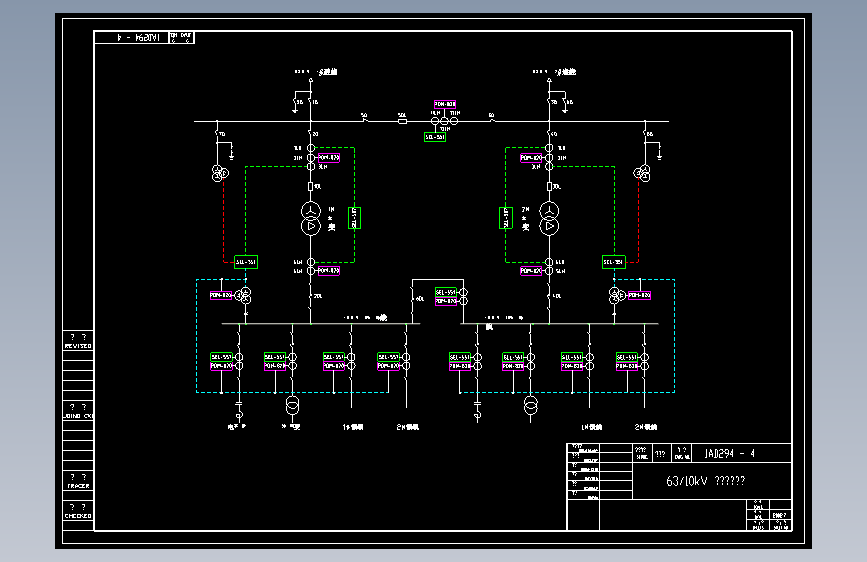This screenshot has height=562, width=867.
Task: Pick PDM-820 box at far-right auxiliary transformer
Action: [x=640, y=295]
